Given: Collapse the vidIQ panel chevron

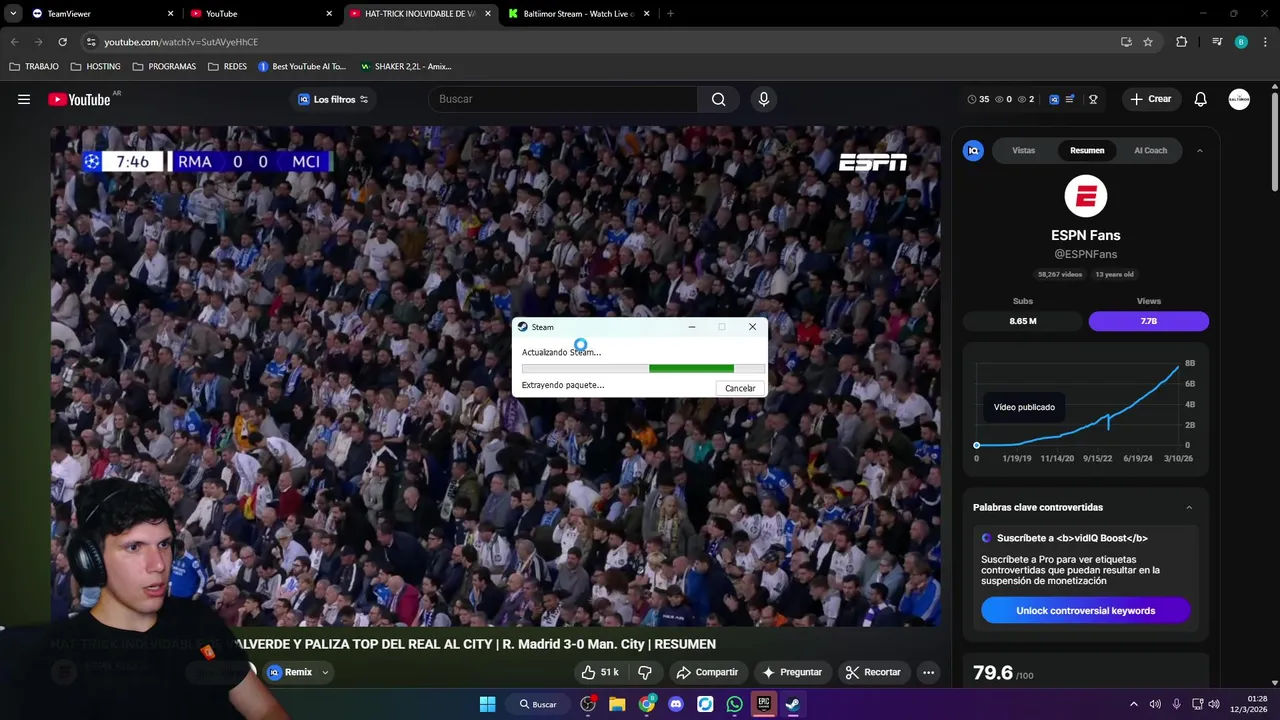Looking at the screenshot, I should 1199,150.
